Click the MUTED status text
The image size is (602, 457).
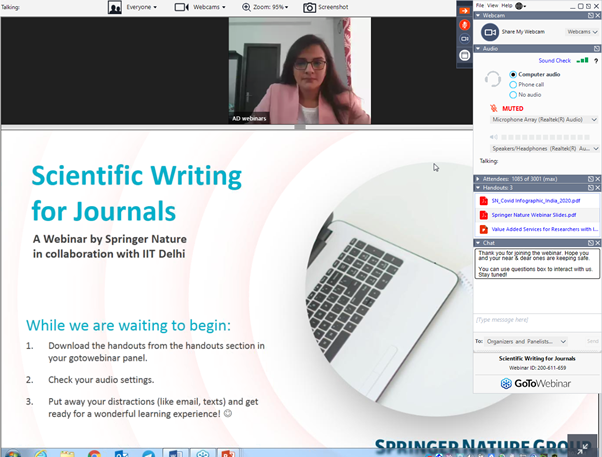click(513, 109)
